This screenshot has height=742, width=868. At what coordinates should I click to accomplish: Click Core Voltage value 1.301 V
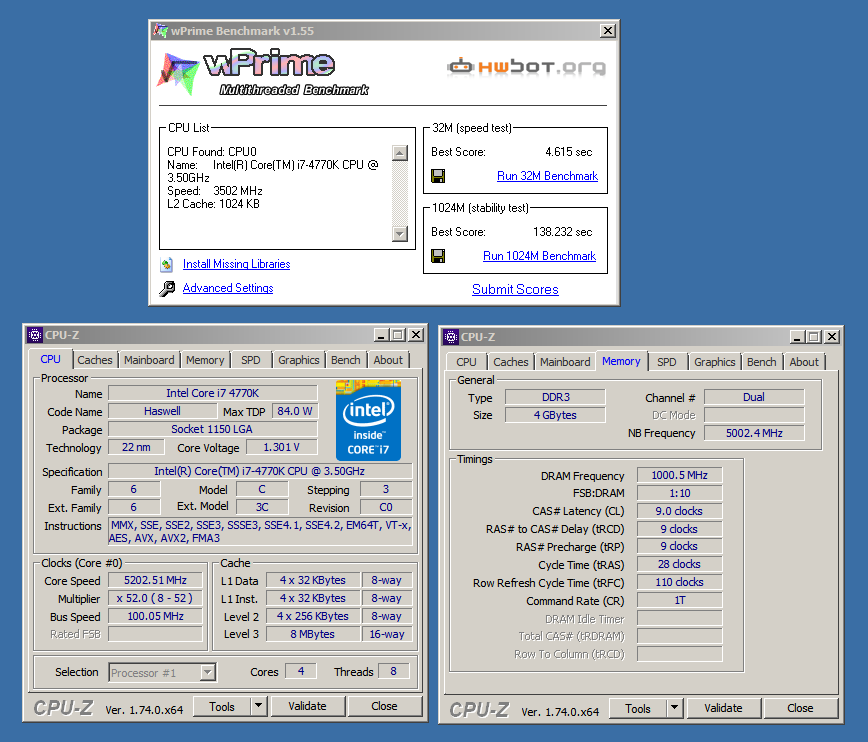282,447
